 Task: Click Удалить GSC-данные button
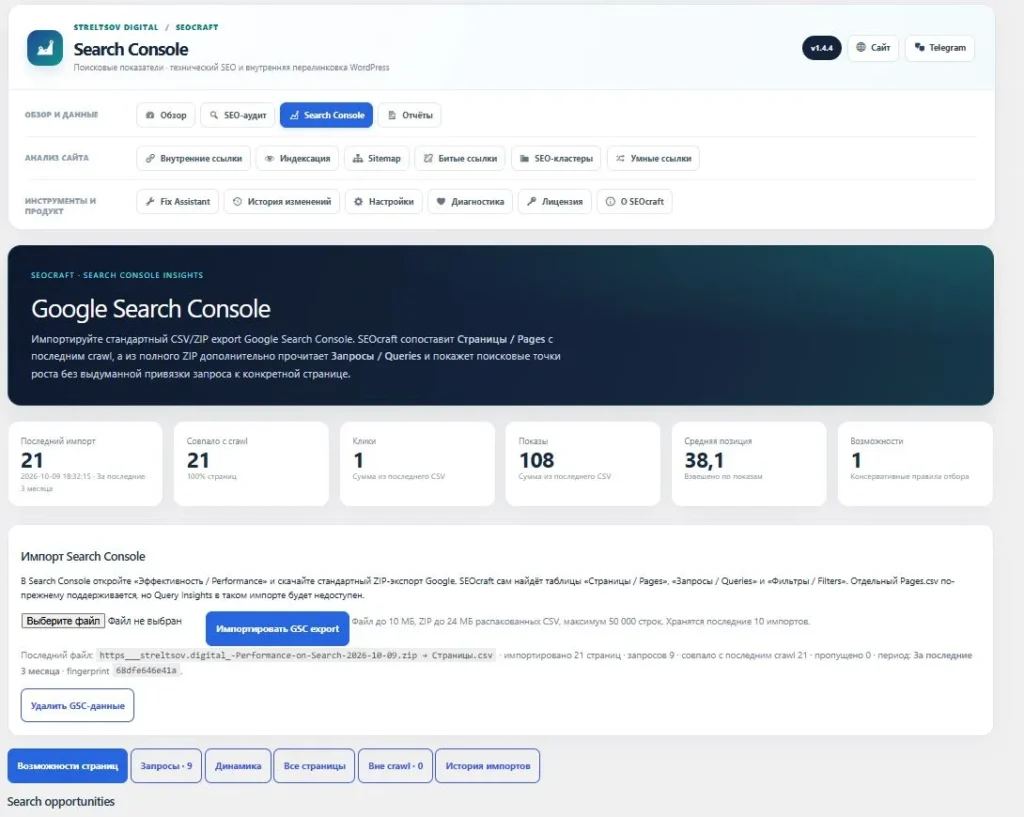click(x=78, y=705)
